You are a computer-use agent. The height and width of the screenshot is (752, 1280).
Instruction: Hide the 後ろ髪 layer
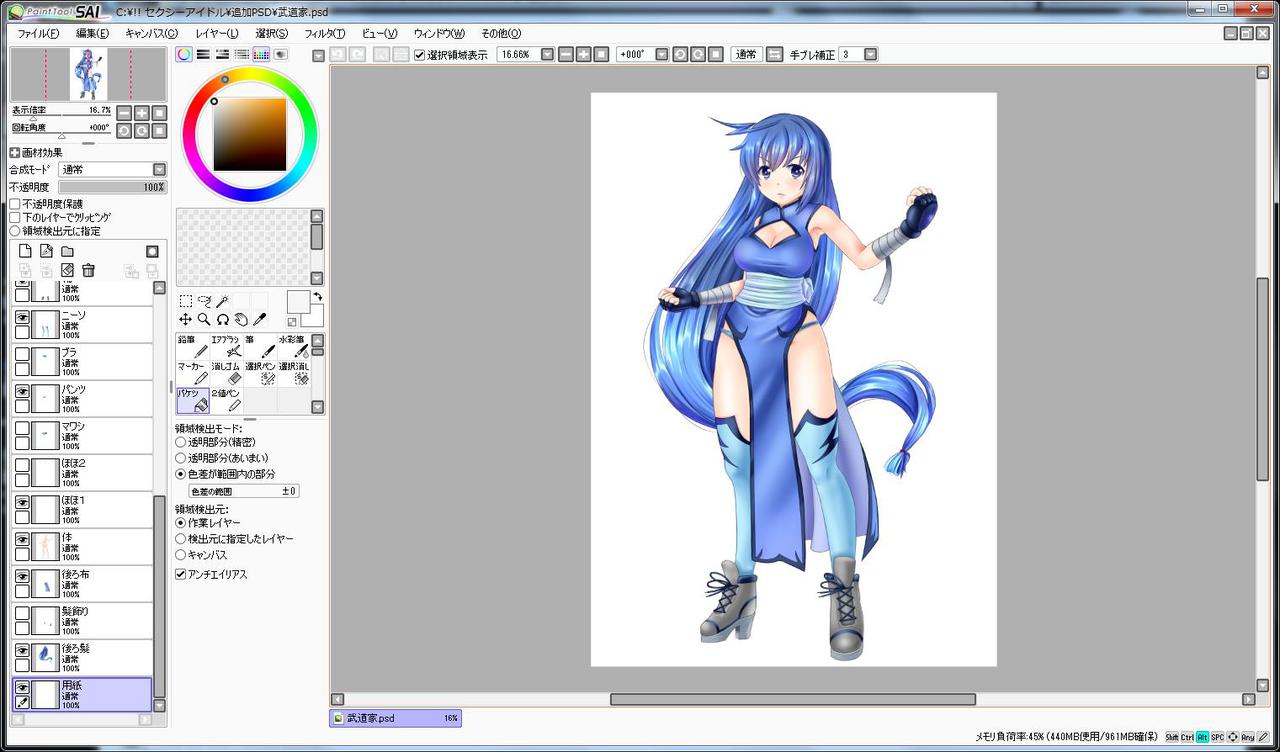coord(22,650)
